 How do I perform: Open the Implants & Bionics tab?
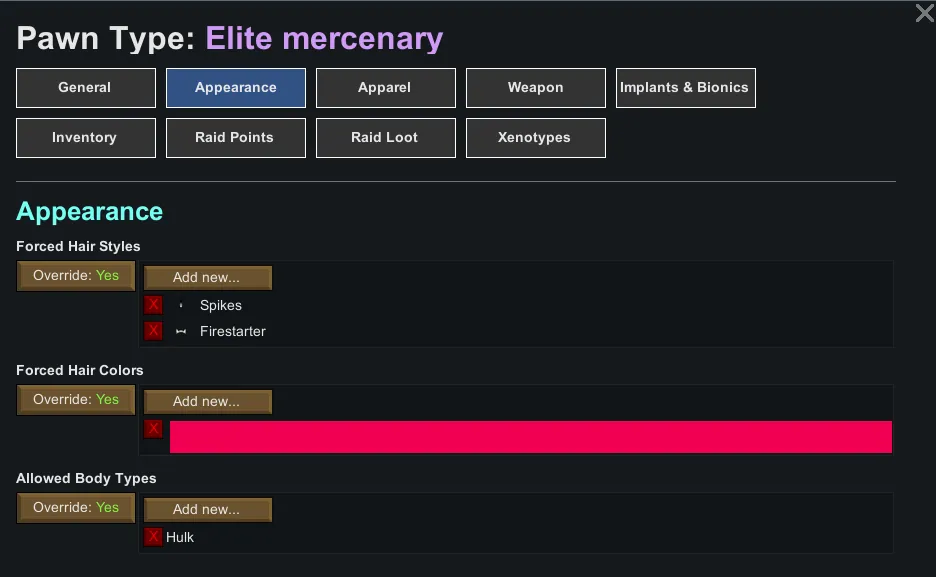coord(685,88)
